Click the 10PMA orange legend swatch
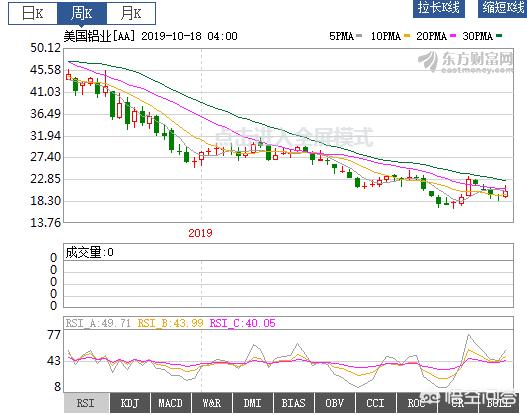 (x=407, y=36)
